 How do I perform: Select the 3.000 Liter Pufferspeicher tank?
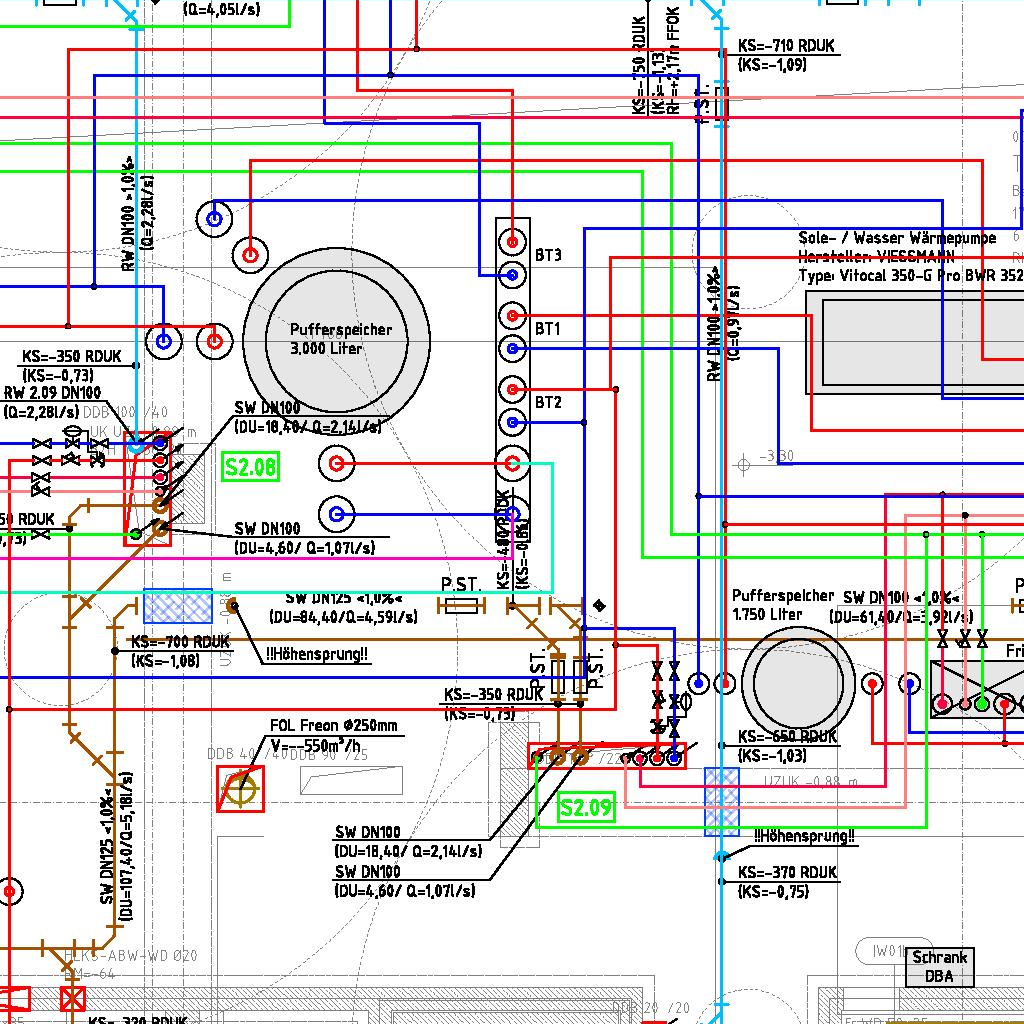[x=337, y=340]
